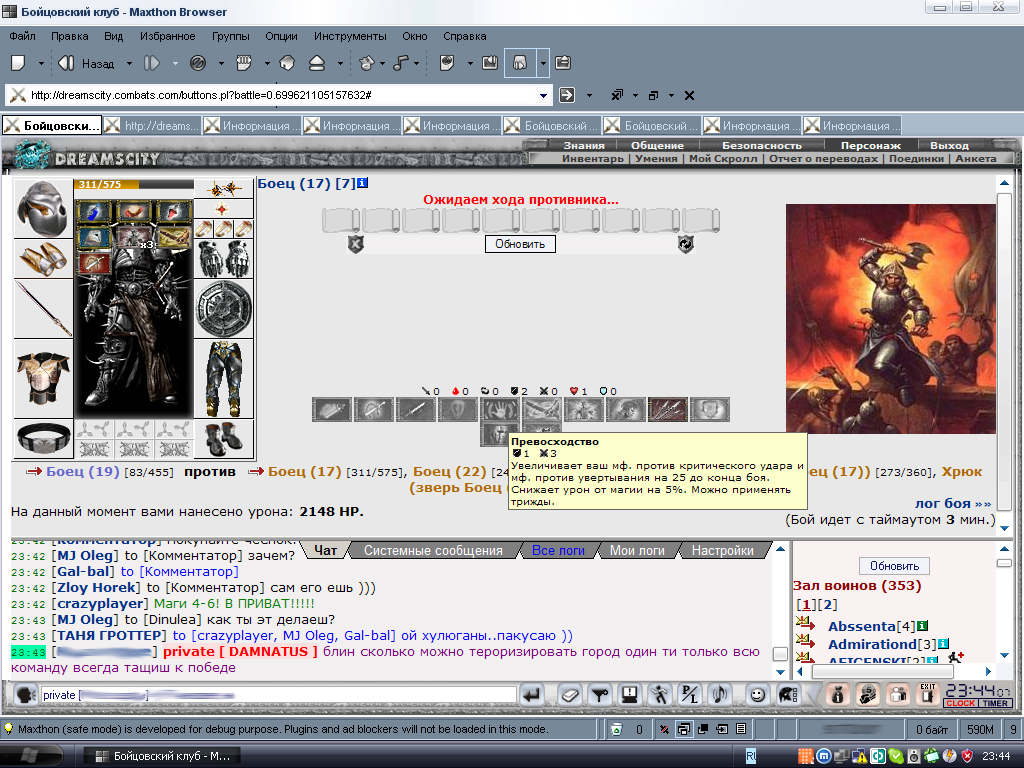Switch to the Мои логи chat tab
1024x768 pixels.
pos(637,551)
